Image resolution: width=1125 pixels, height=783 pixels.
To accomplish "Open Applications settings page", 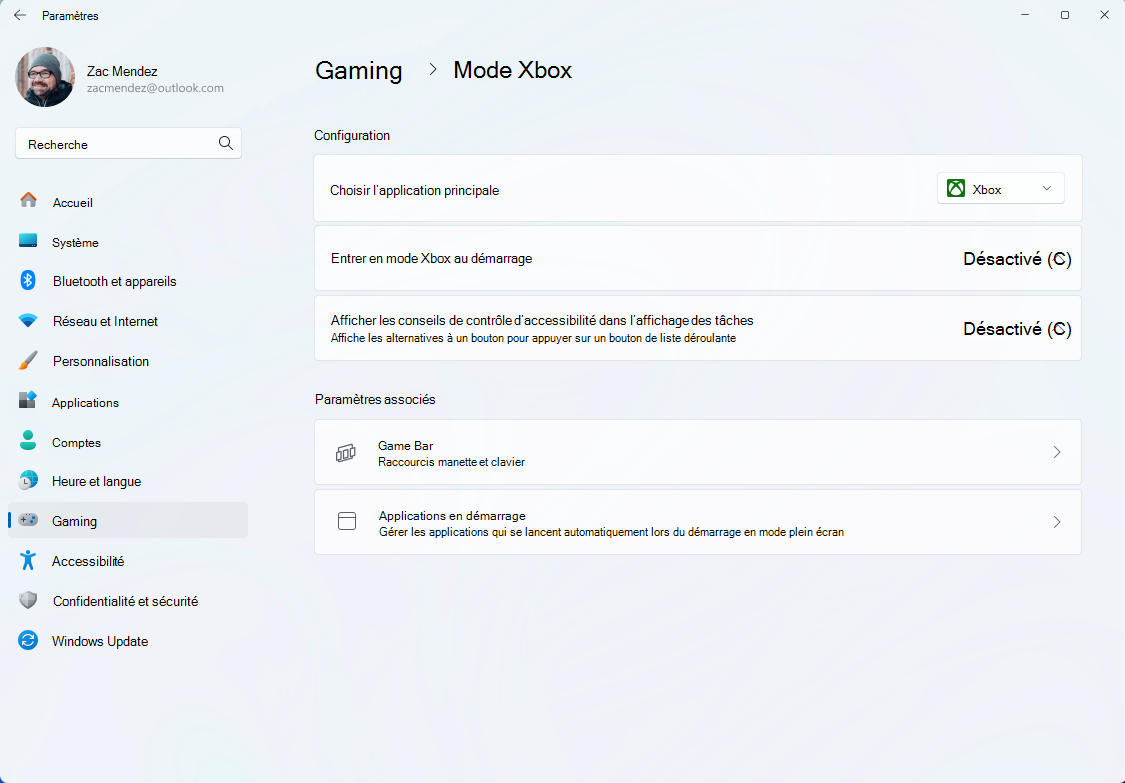I will (x=128, y=403).
